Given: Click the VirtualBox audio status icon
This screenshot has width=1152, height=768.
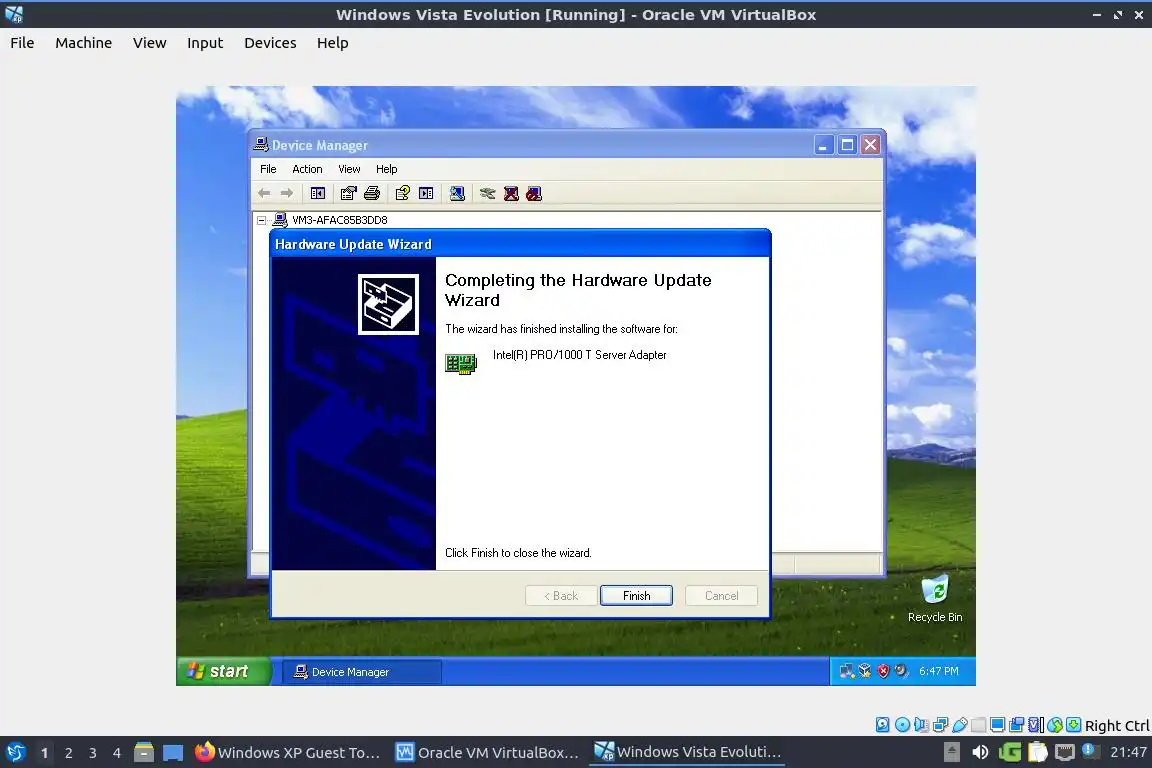Looking at the screenshot, I should [921, 725].
